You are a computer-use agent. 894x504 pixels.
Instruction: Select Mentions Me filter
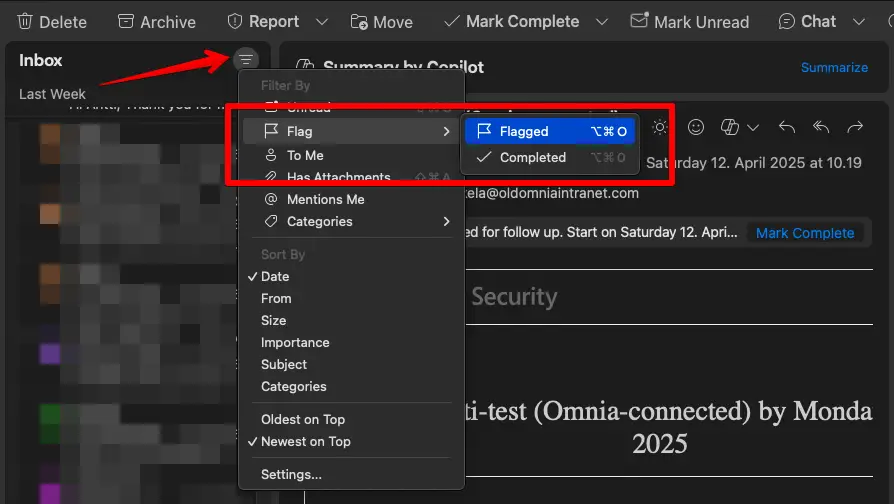(325, 199)
